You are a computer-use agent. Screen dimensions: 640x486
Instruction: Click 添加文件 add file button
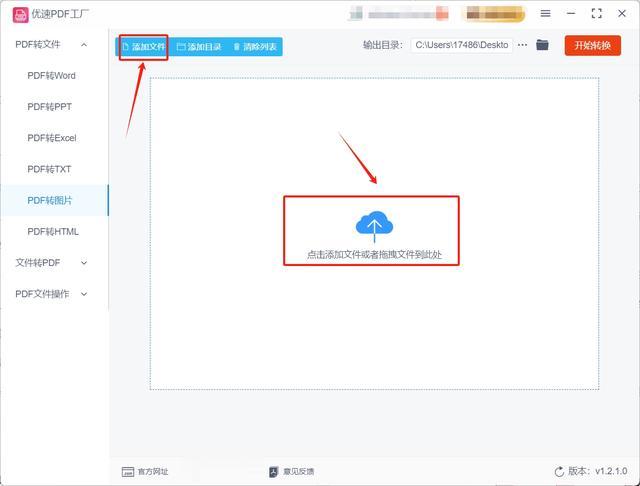point(143,47)
